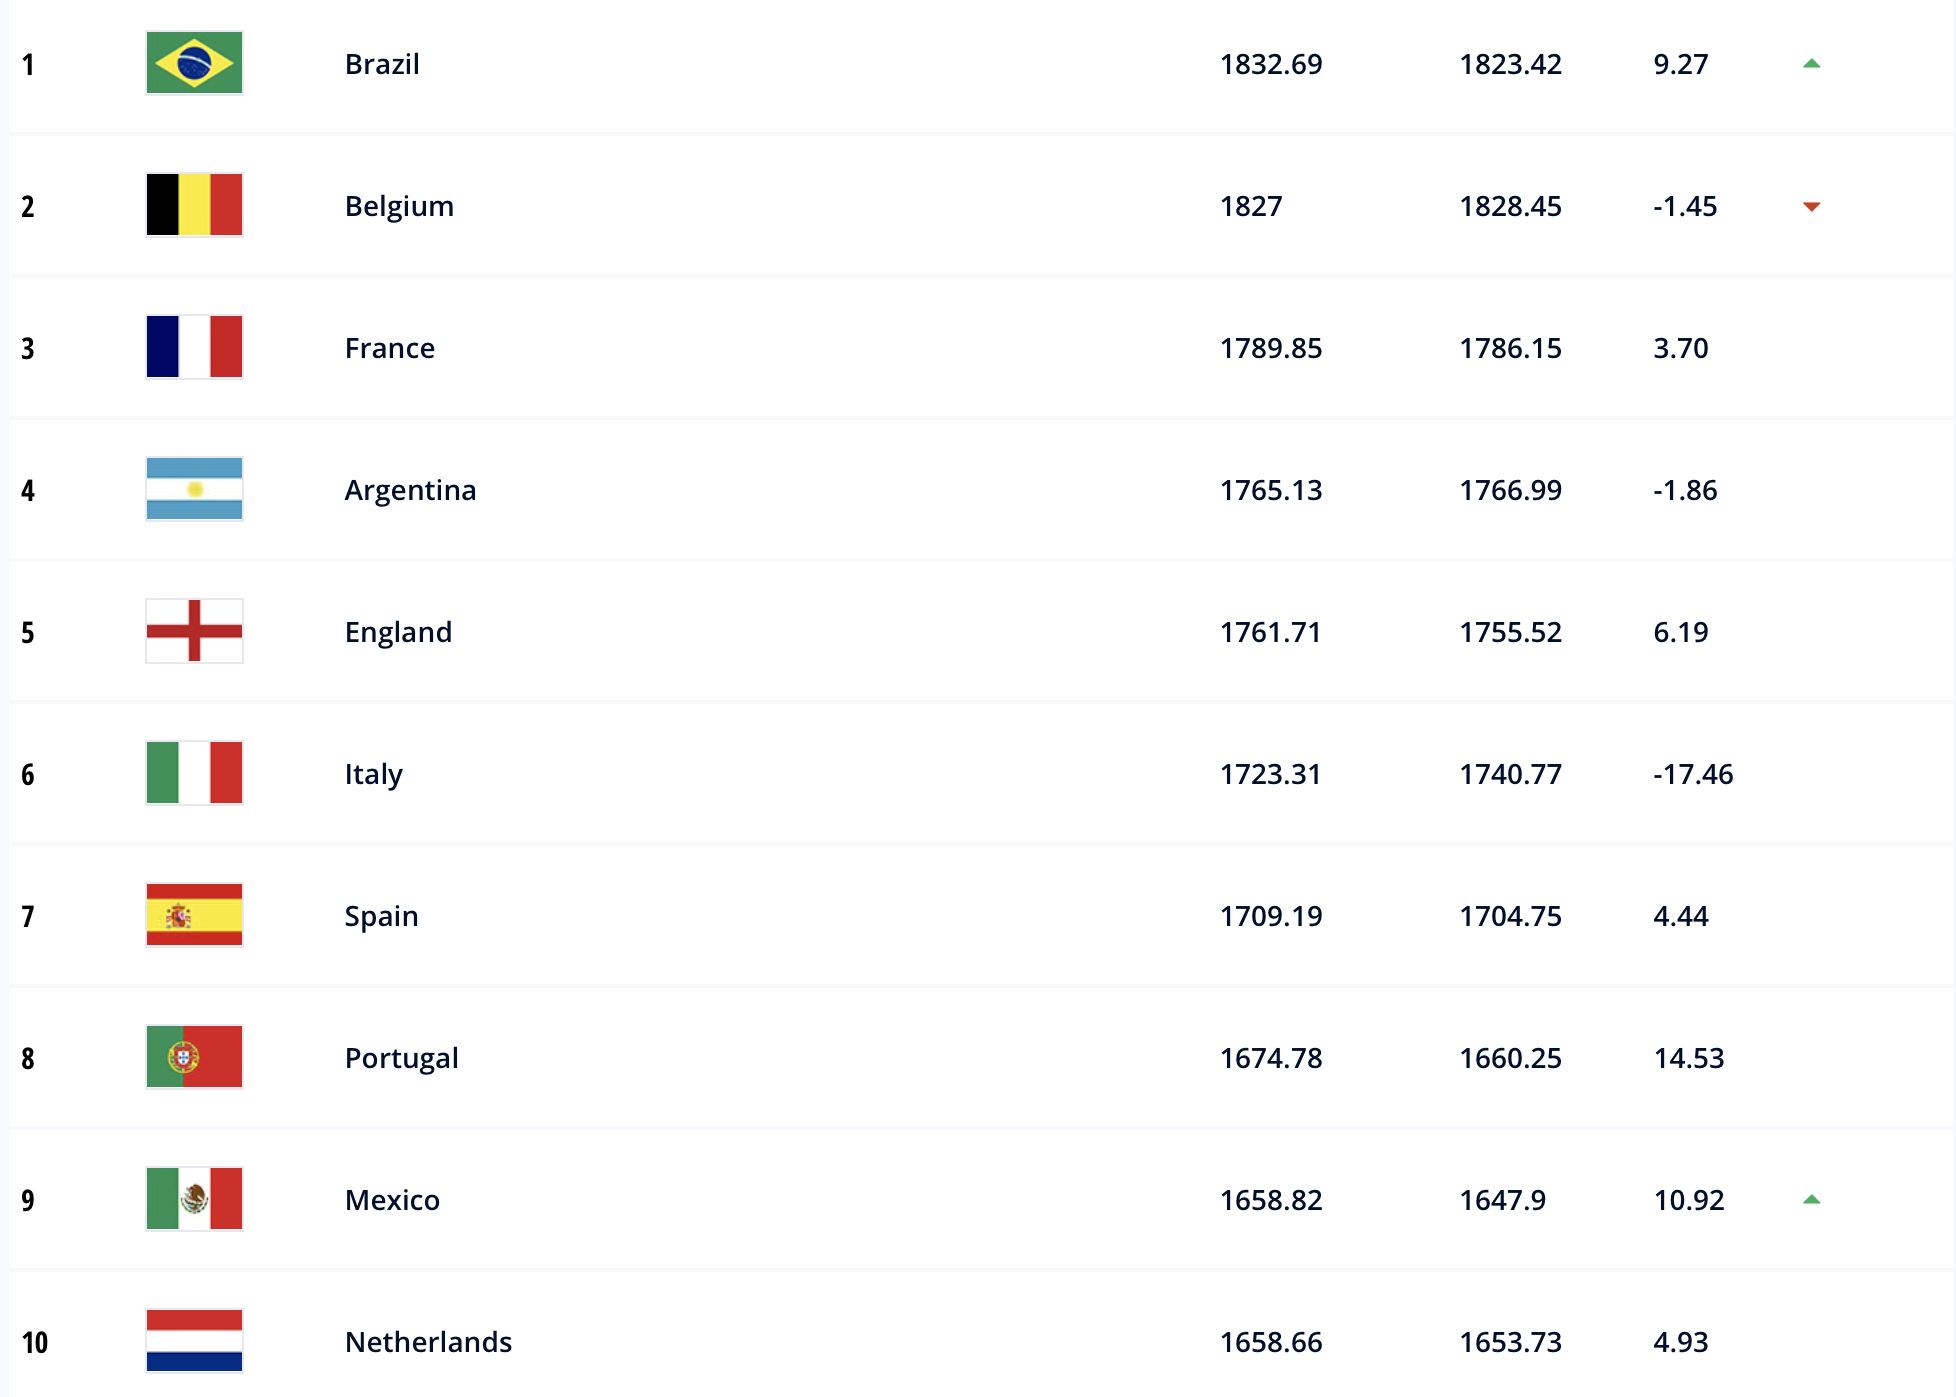1956x1397 pixels.
Task: Open the Brazil team link
Action: [382, 64]
